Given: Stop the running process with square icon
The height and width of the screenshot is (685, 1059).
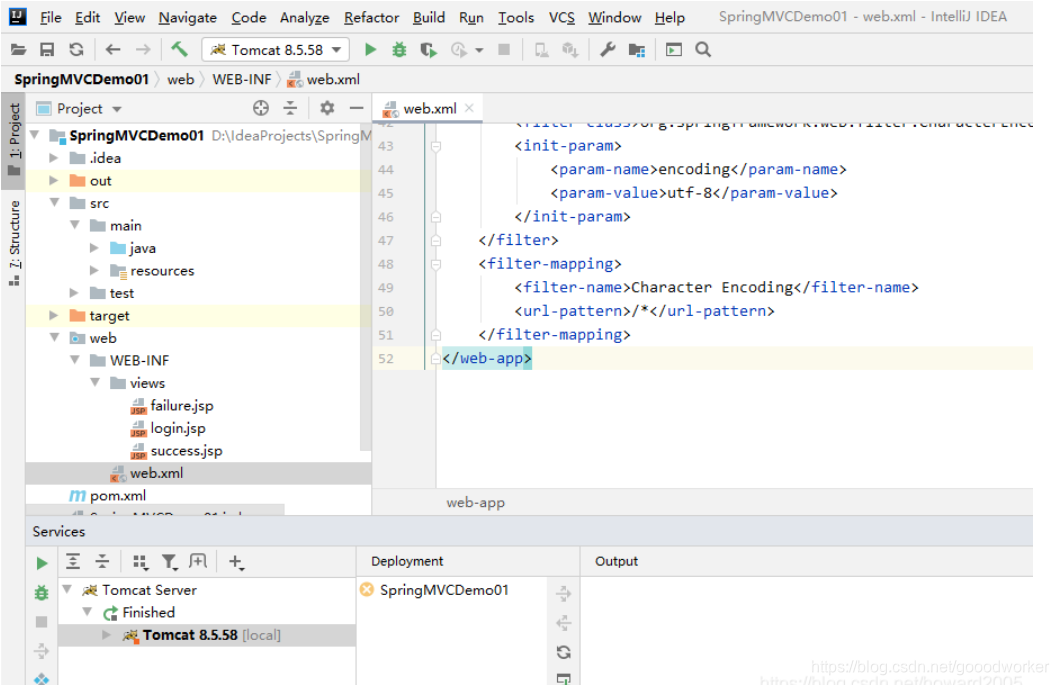Looking at the screenshot, I should 504,49.
